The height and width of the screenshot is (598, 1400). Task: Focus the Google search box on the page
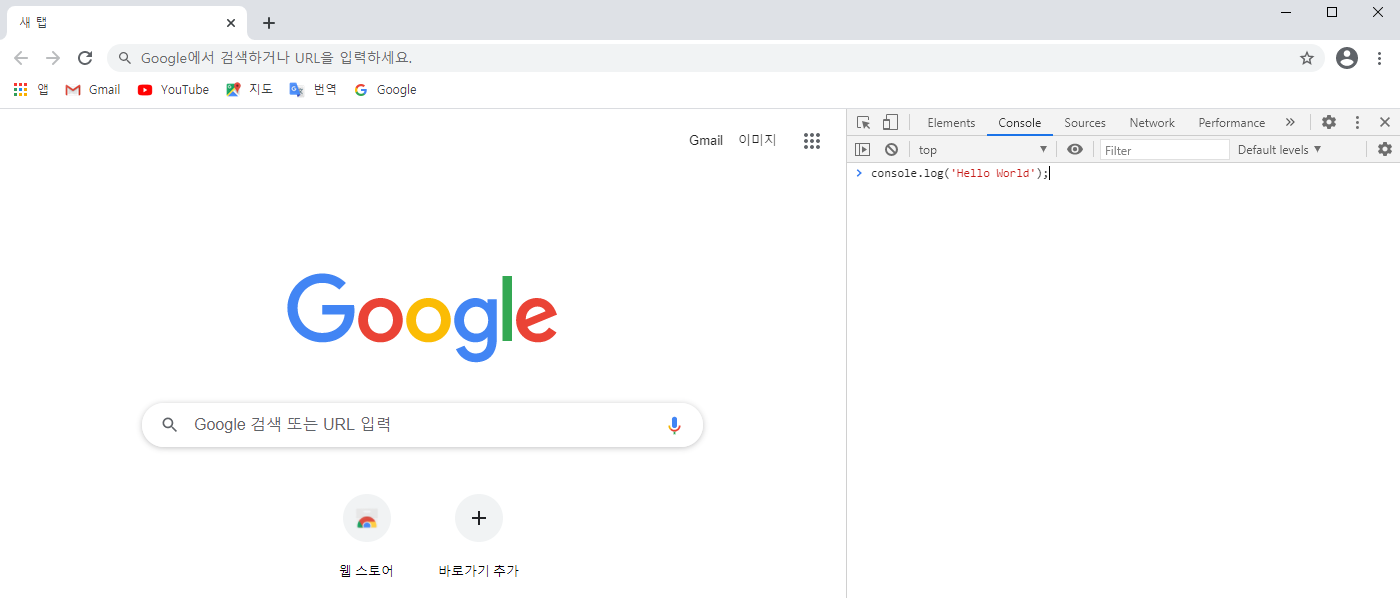coord(422,425)
